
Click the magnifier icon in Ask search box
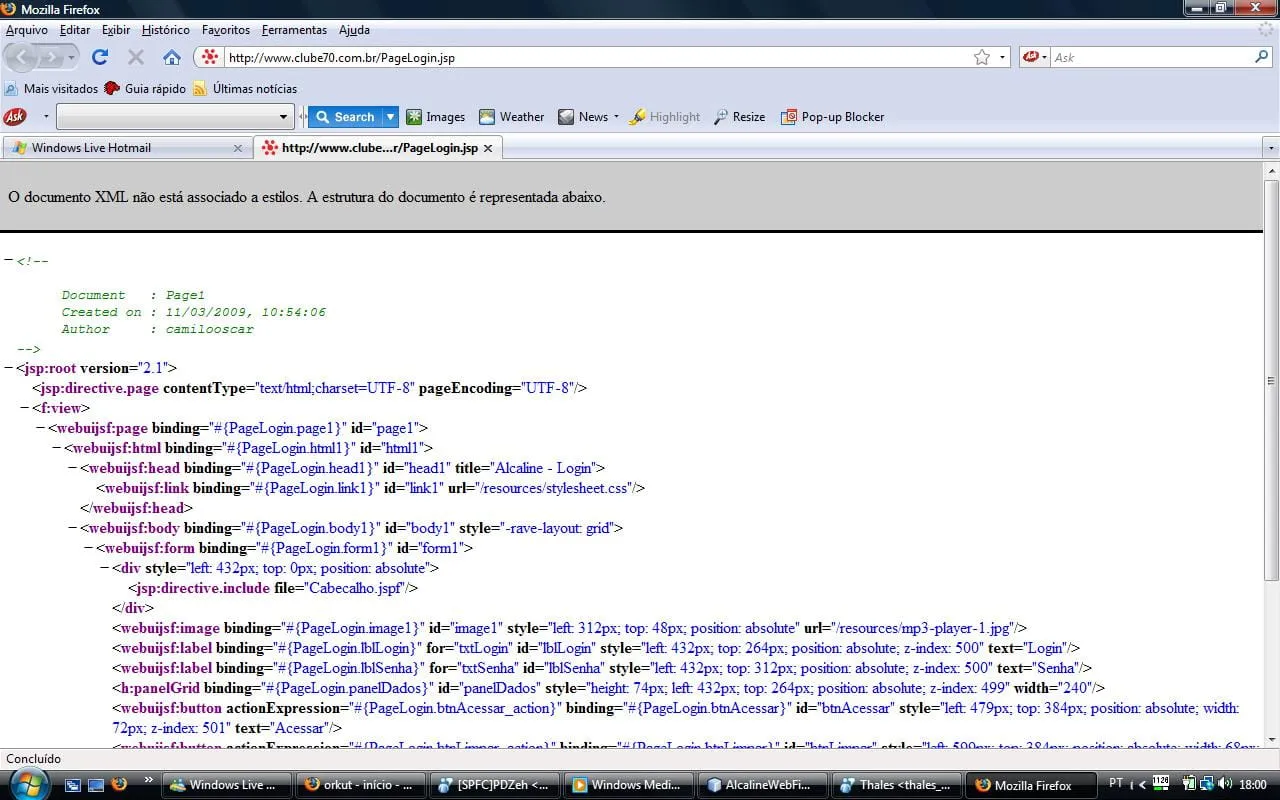point(1261,57)
